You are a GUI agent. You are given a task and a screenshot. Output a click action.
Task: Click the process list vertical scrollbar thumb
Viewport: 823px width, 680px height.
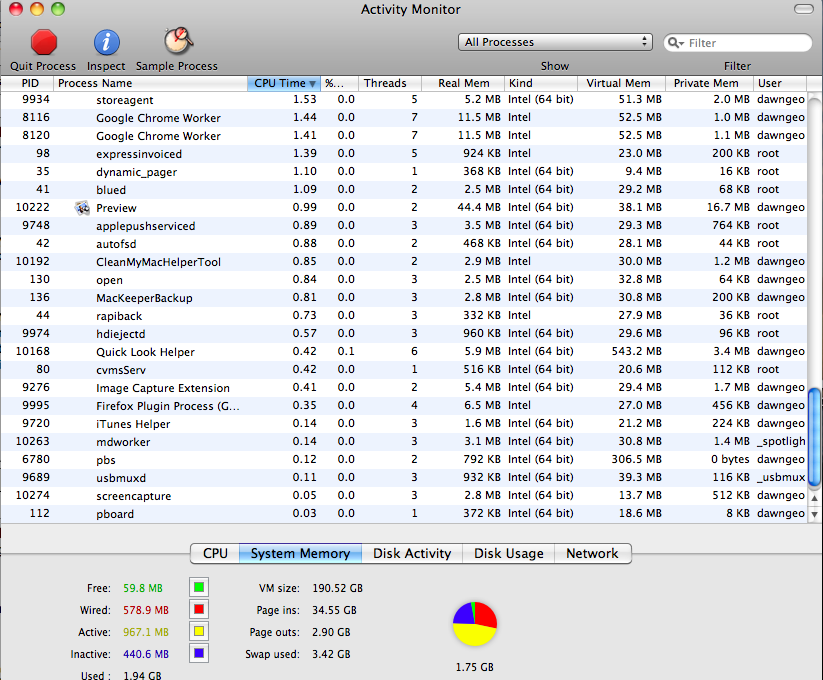[814, 438]
